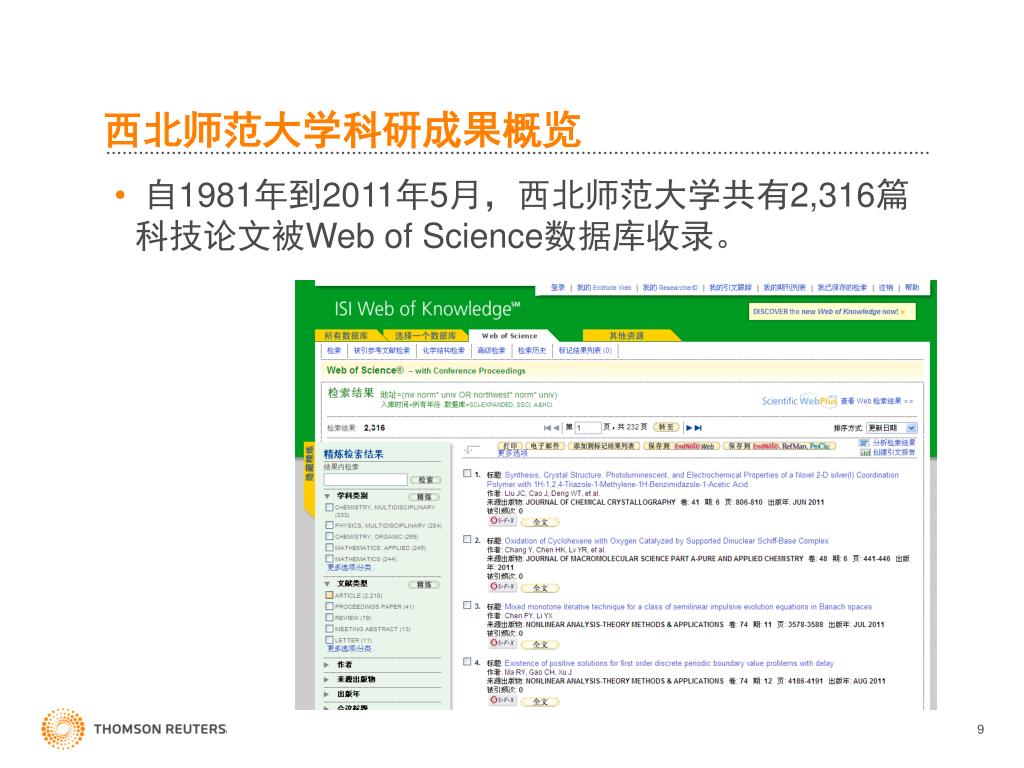This screenshot has width=1024, height=768.
Task: Collapse the 文献类型 section
Action: click(x=327, y=584)
